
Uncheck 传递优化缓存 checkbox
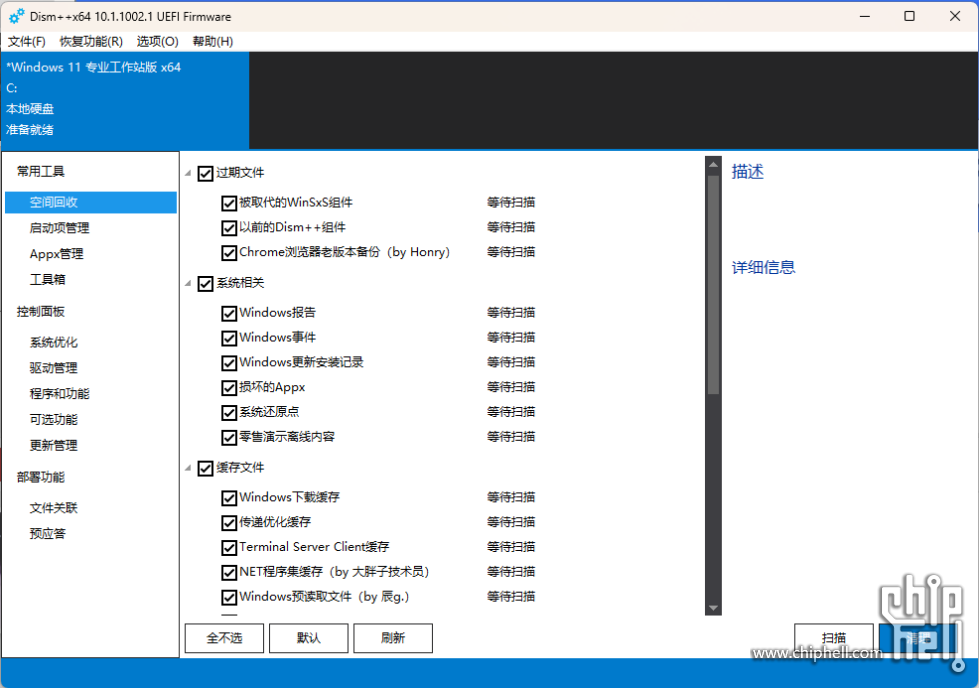click(229, 523)
